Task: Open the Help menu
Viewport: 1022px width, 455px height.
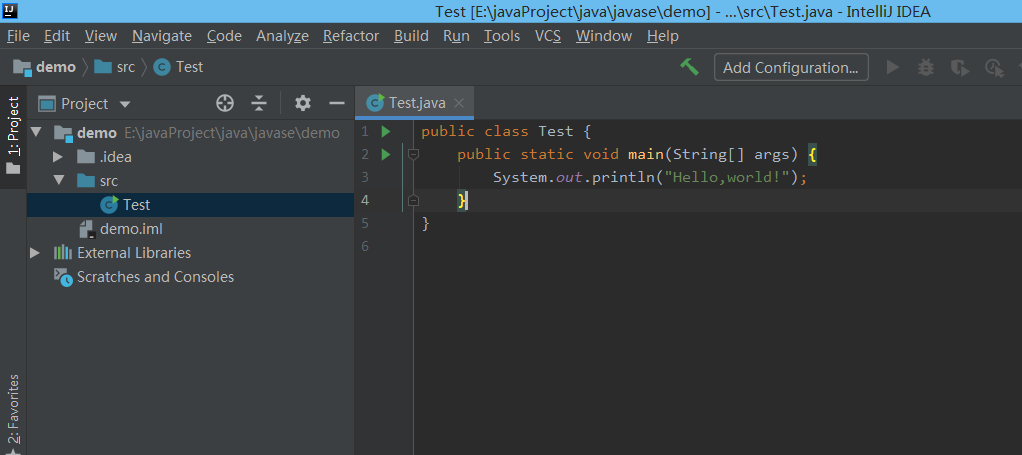Action: [663, 36]
